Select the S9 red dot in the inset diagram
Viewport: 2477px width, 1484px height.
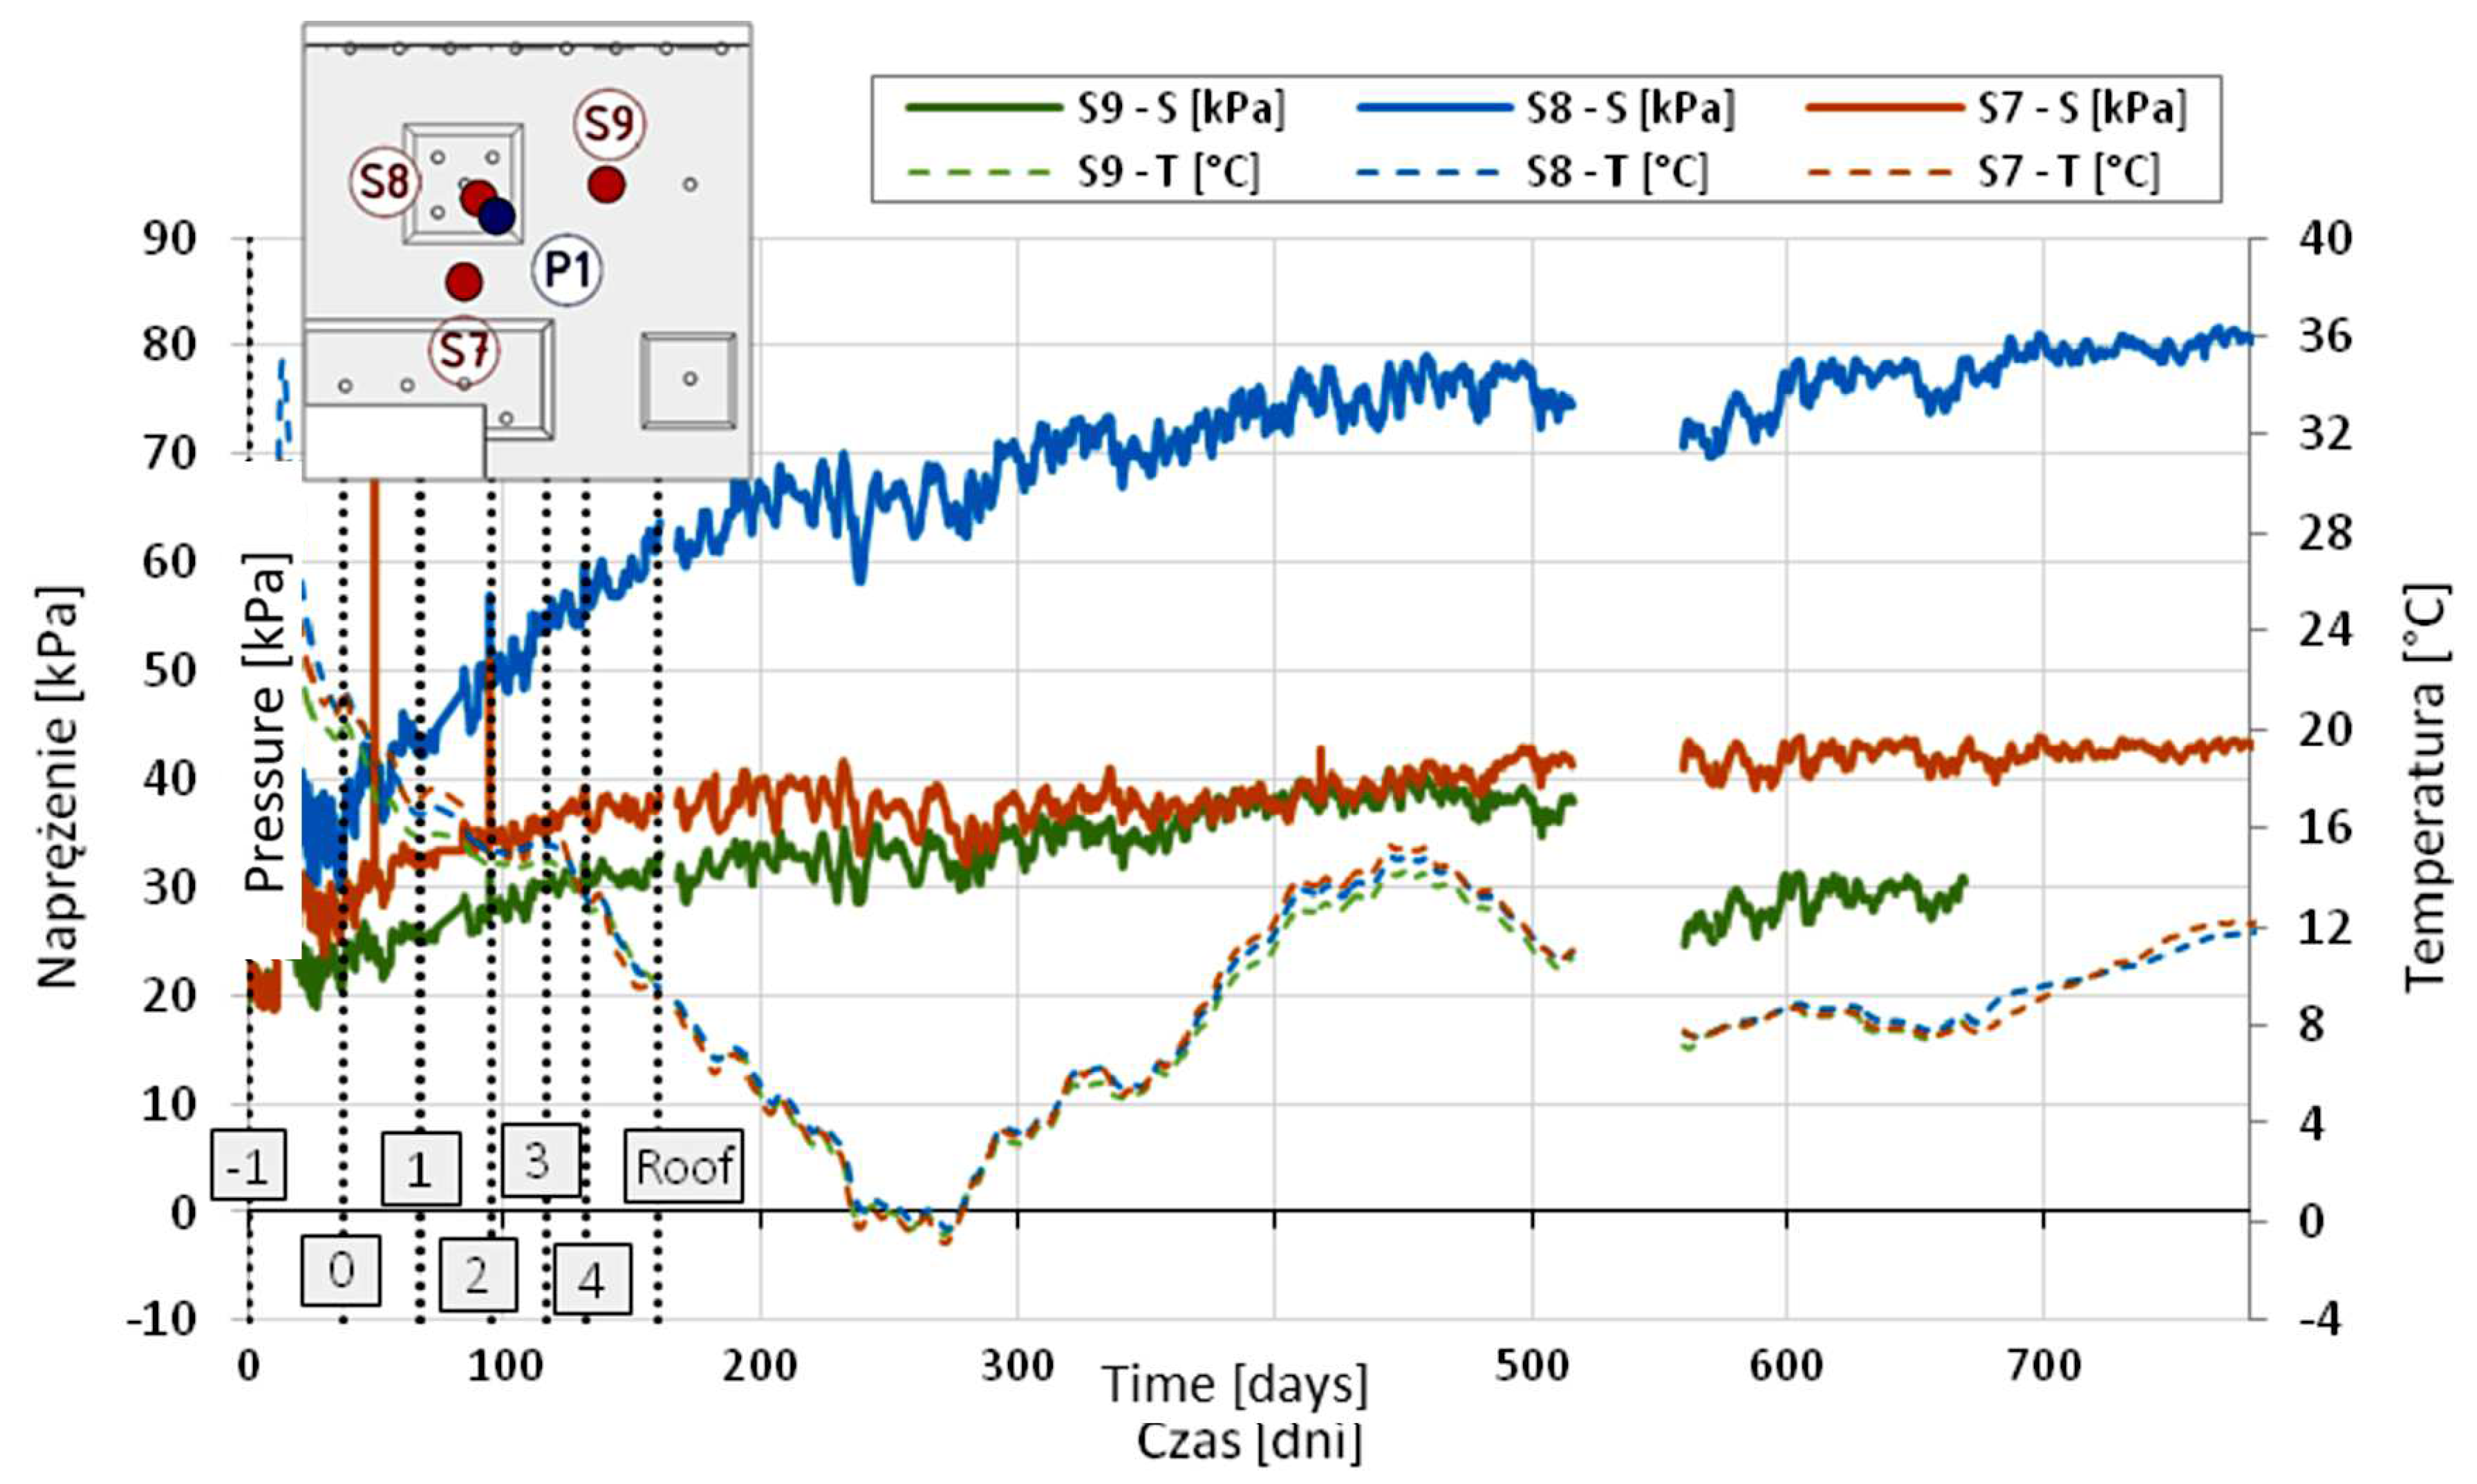click(607, 184)
